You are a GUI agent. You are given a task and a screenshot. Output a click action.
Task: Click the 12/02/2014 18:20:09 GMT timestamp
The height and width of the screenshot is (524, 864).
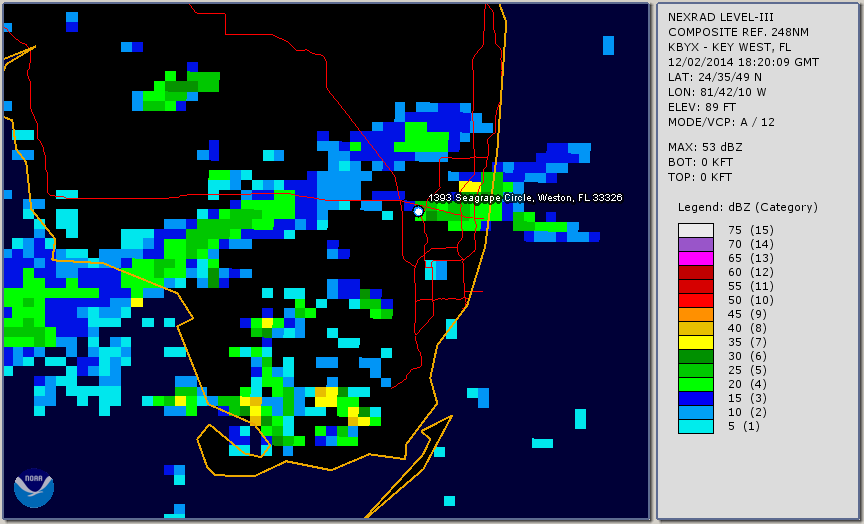pos(743,62)
